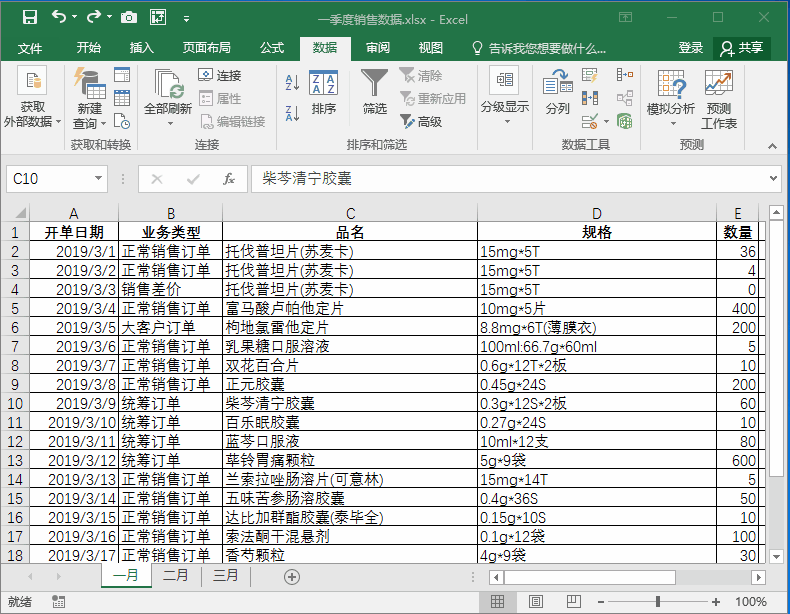The height and width of the screenshot is (614, 790).
Task: Open the 排序 sort dialog
Action: [323, 93]
